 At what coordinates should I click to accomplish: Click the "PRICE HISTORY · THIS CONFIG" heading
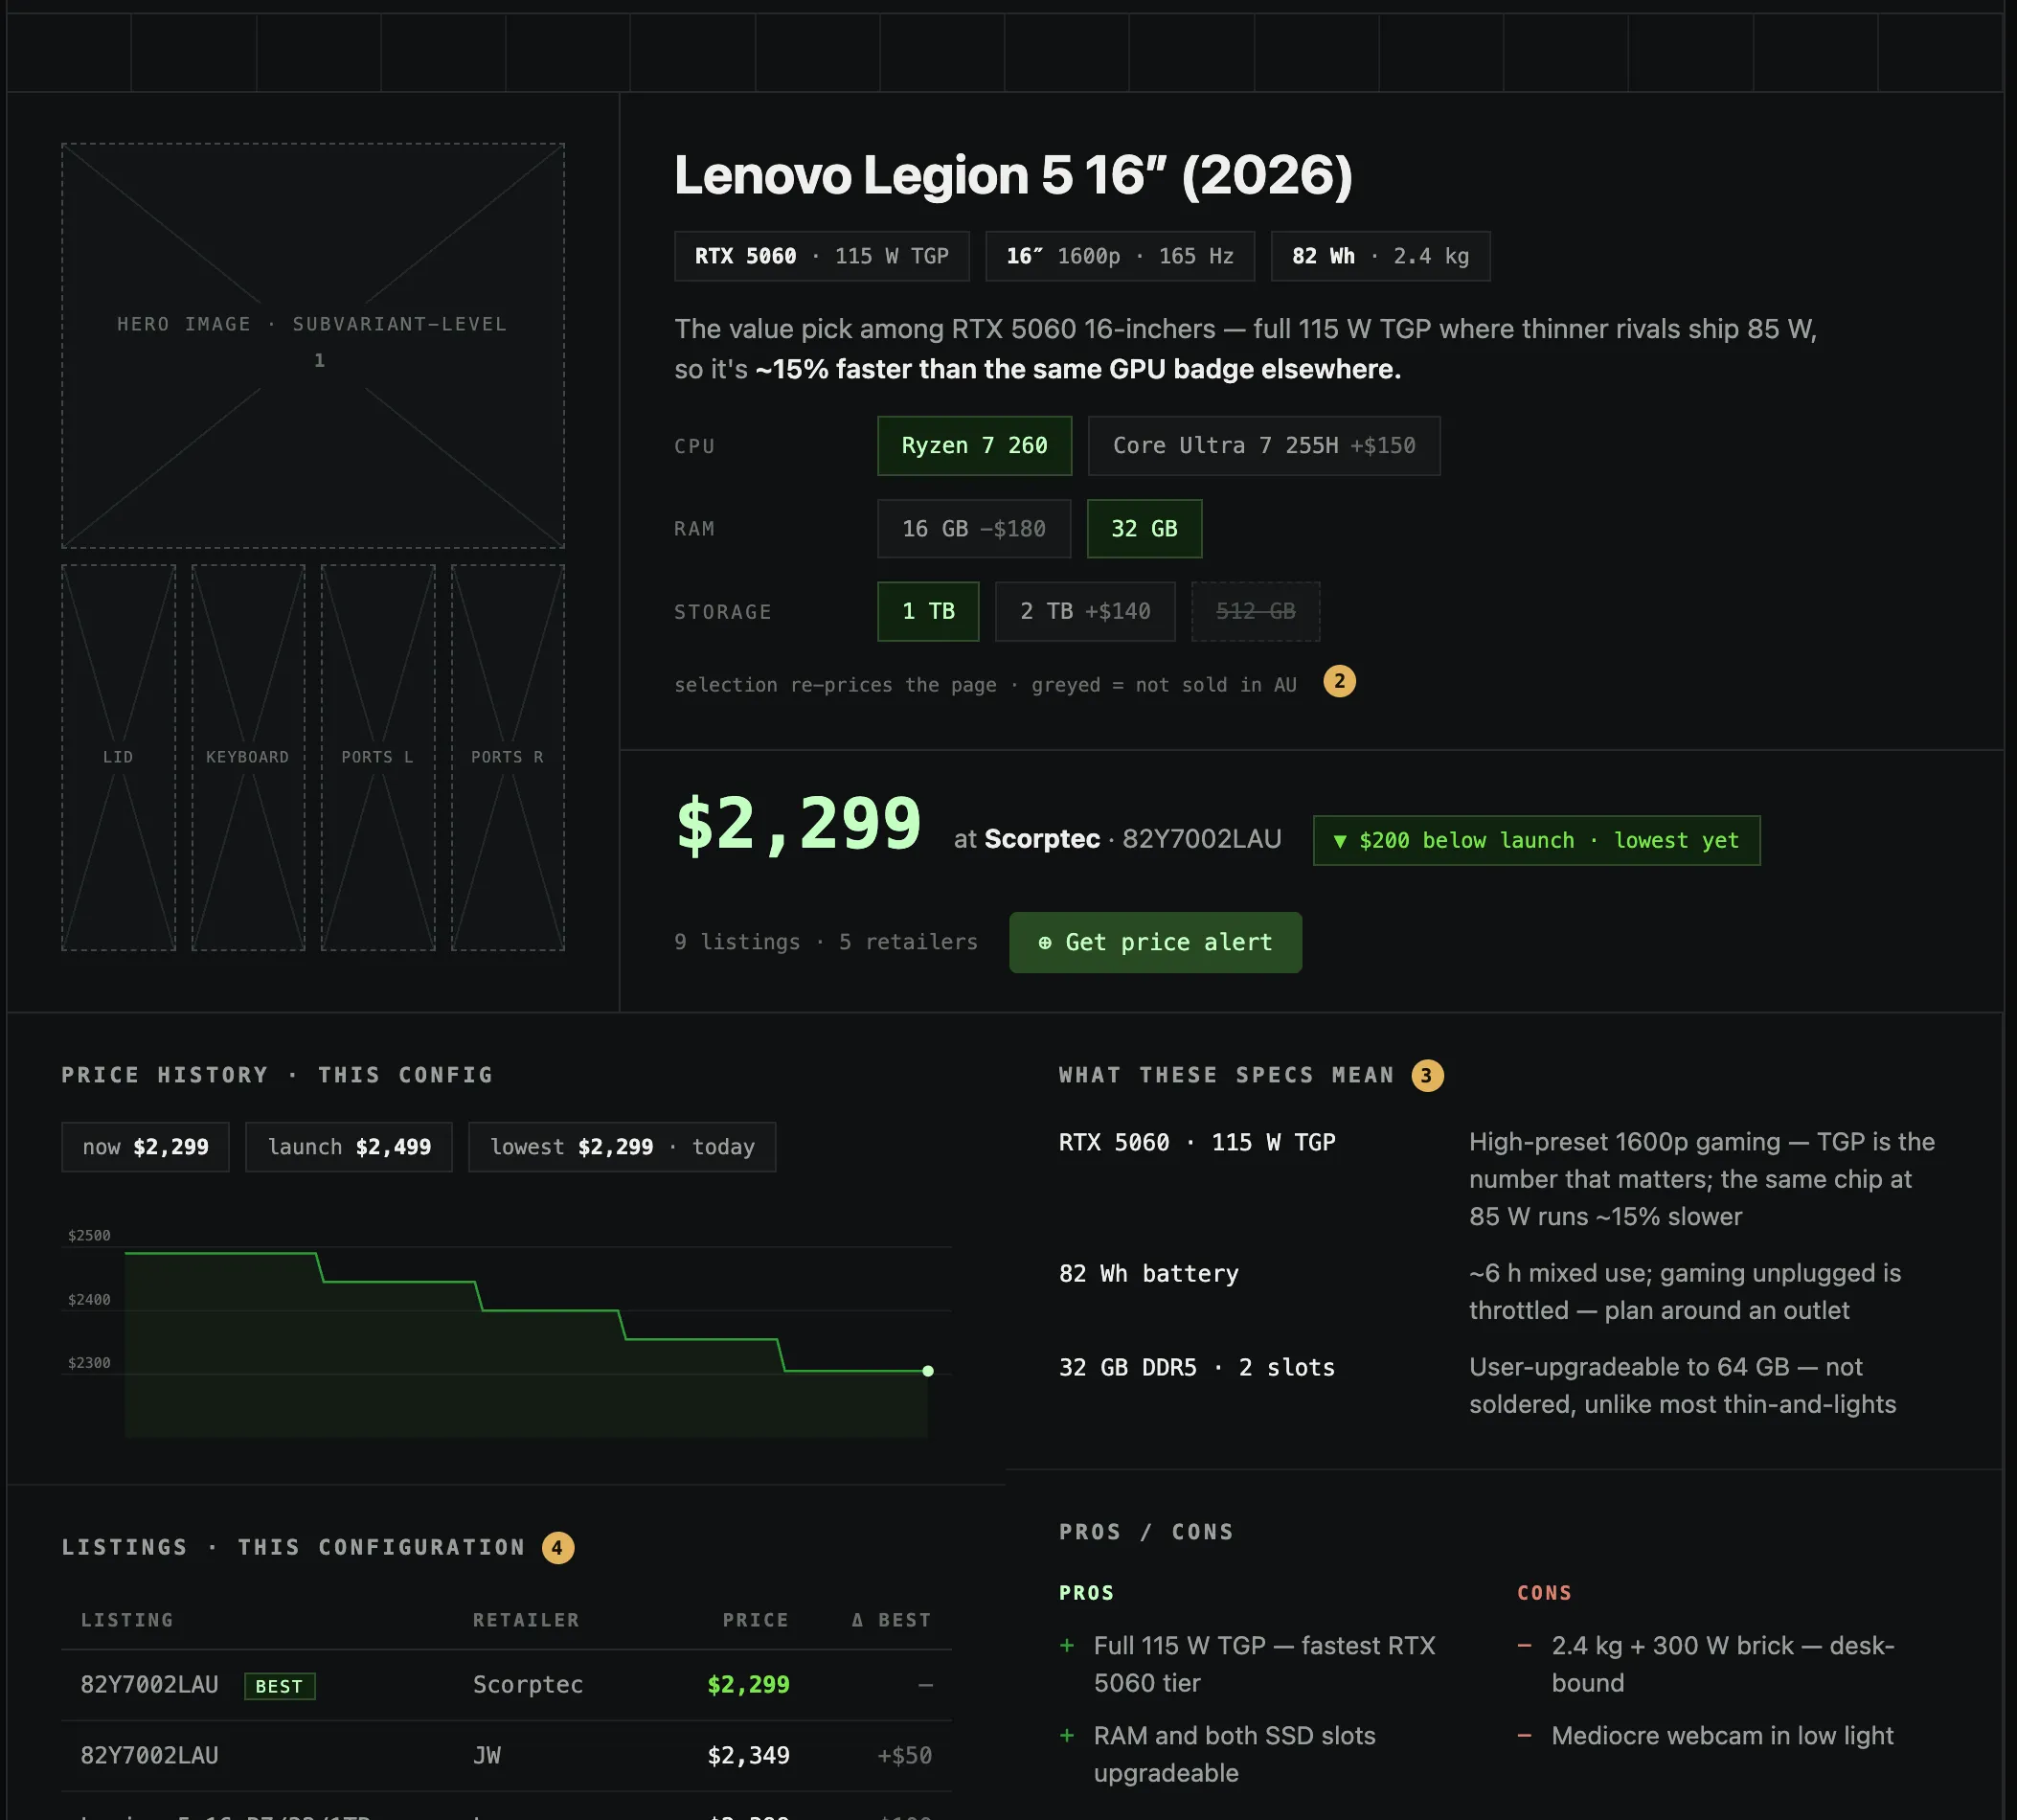click(x=277, y=1075)
